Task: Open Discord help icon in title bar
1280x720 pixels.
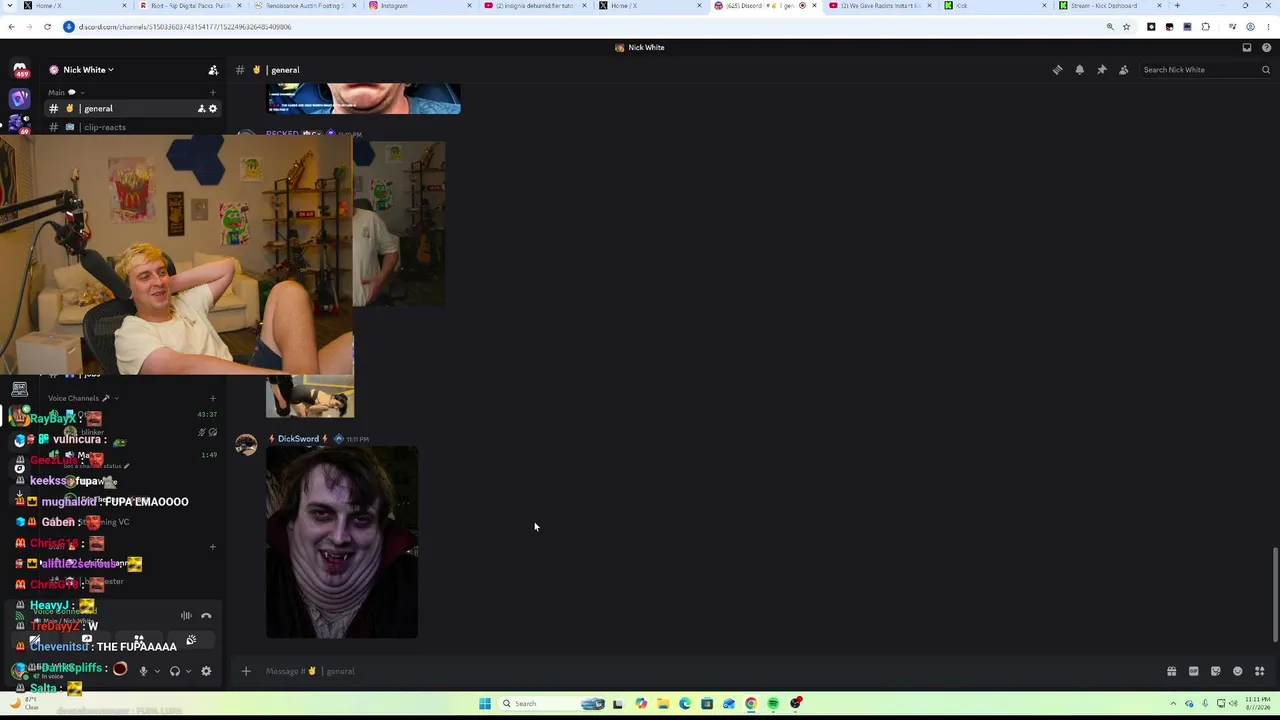Action: tap(1267, 48)
